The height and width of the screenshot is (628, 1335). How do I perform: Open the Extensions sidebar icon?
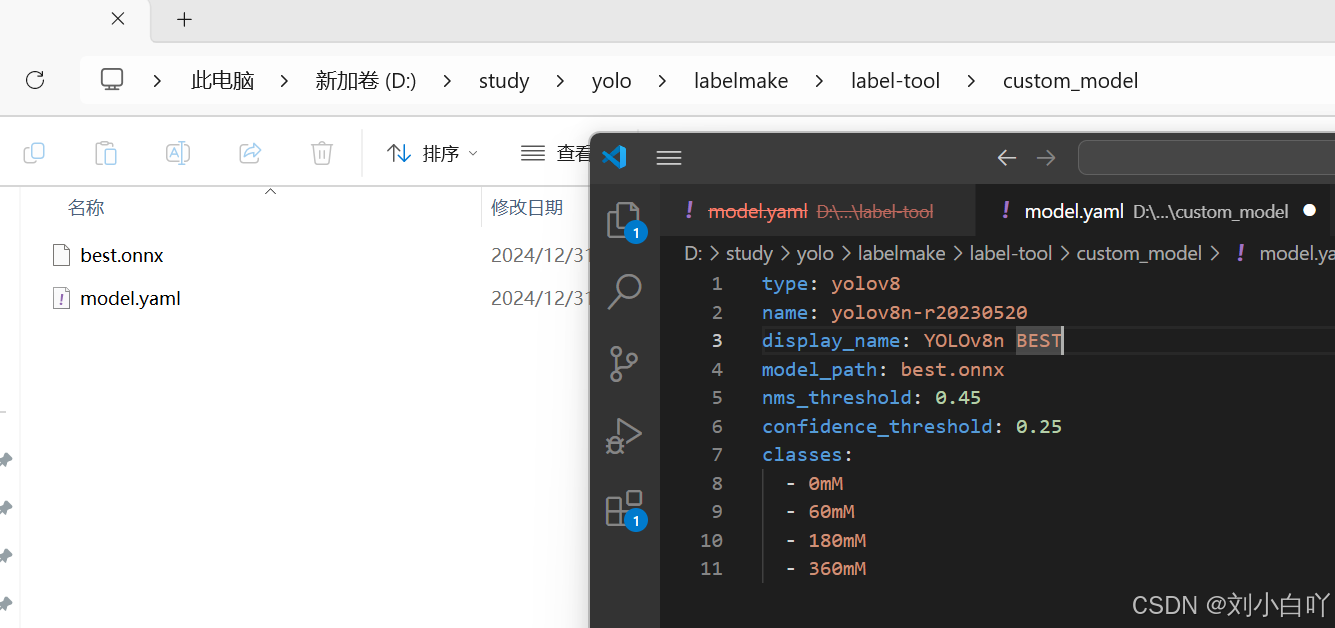tap(624, 508)
